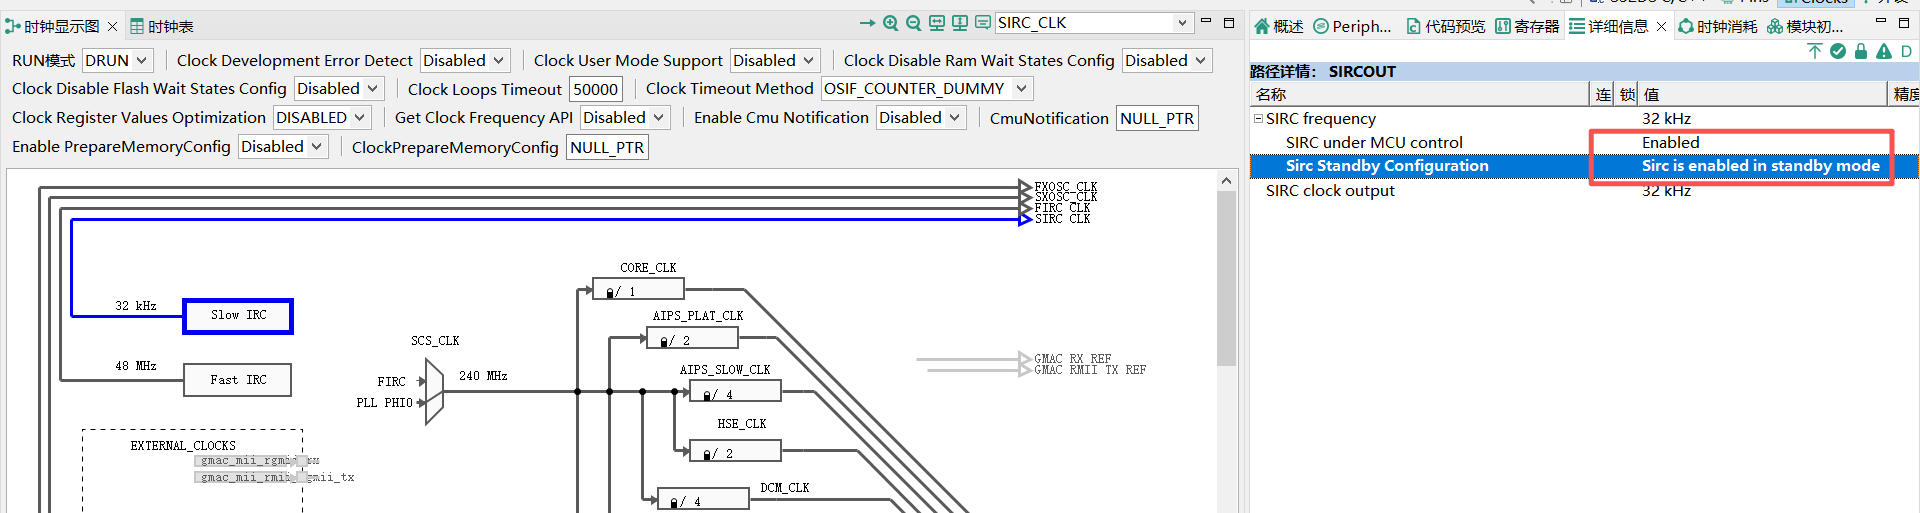Screen dimensions: 1920x513
Task: Select SIRC clock output row
Action: point(1583,191)
